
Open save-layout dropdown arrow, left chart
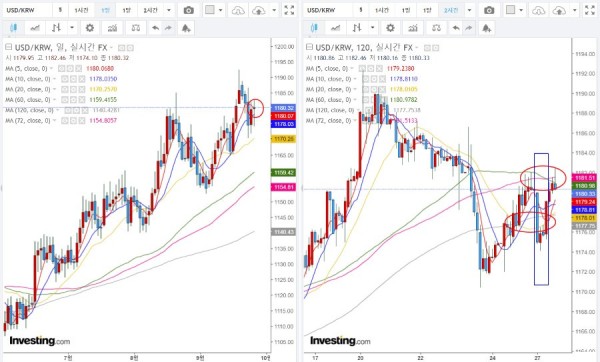tap(274, 10)
